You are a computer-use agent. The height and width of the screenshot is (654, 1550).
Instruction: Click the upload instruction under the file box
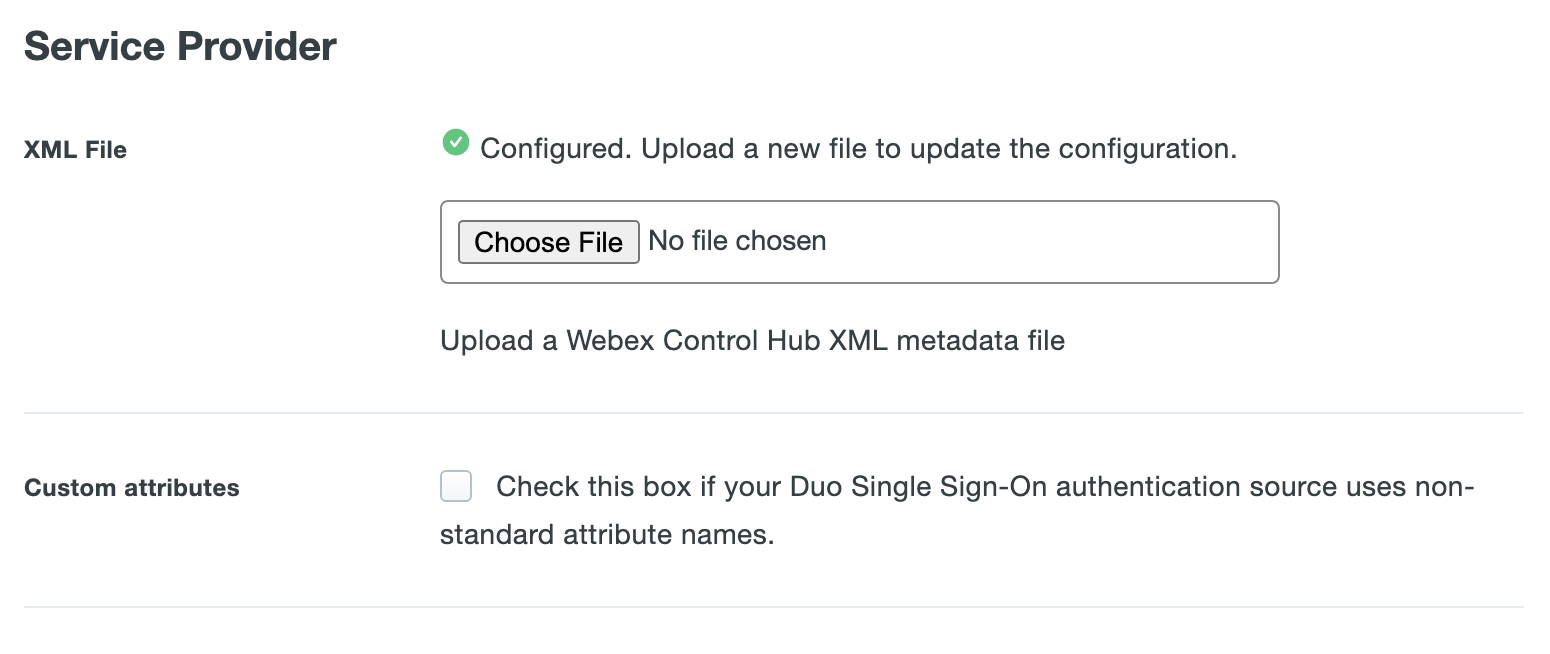(752, 340)
